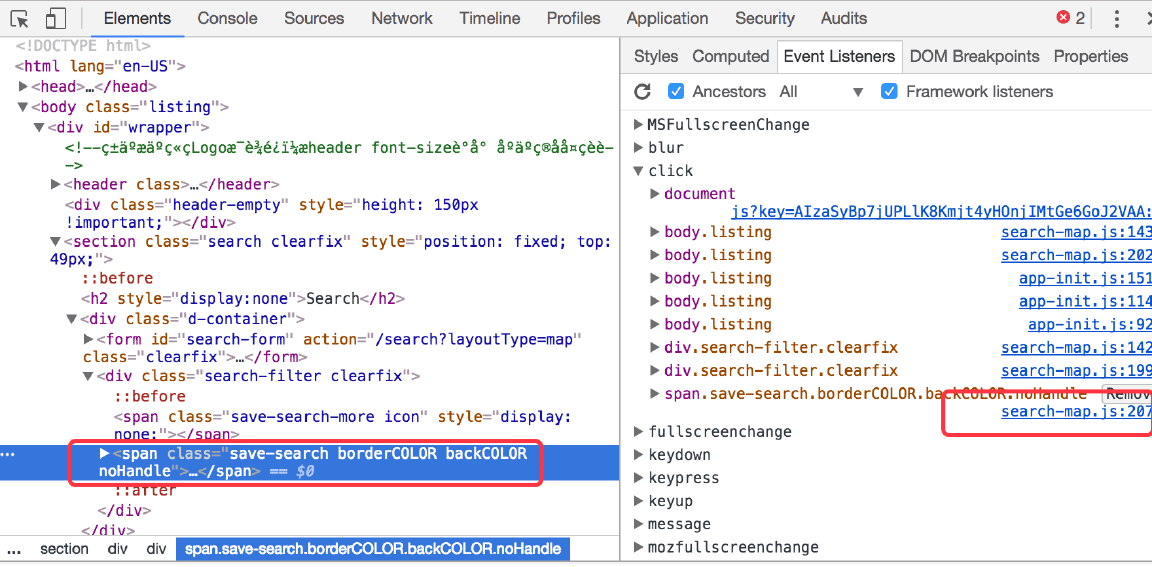Expand the form id search-form node

click(x=88, y=339)
